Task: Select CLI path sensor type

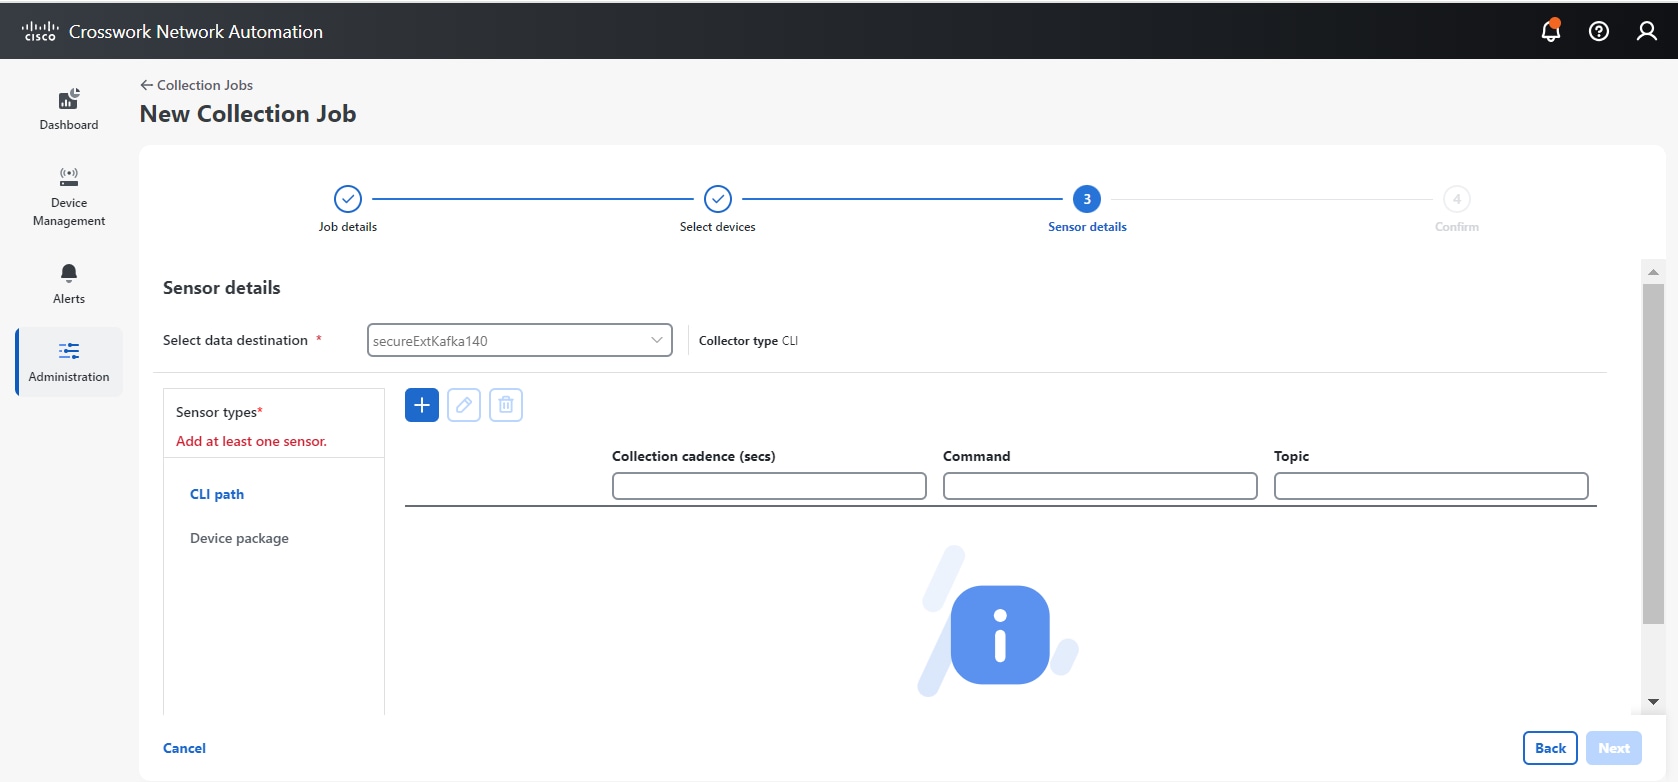Action: [217, 494]
